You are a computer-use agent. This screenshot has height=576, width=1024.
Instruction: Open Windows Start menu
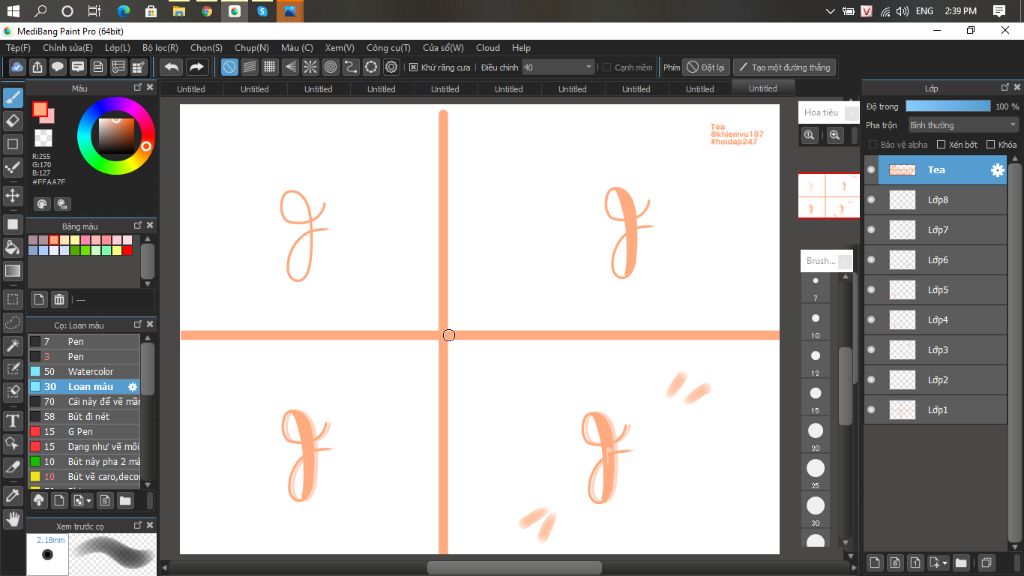pos(13,11)
